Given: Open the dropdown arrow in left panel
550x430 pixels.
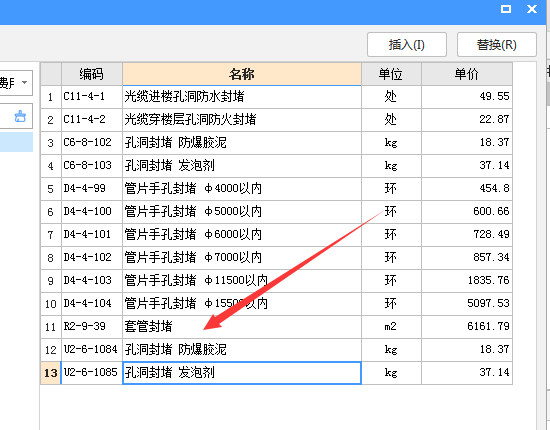Looking at the screenshot, I should click(25, 82).
